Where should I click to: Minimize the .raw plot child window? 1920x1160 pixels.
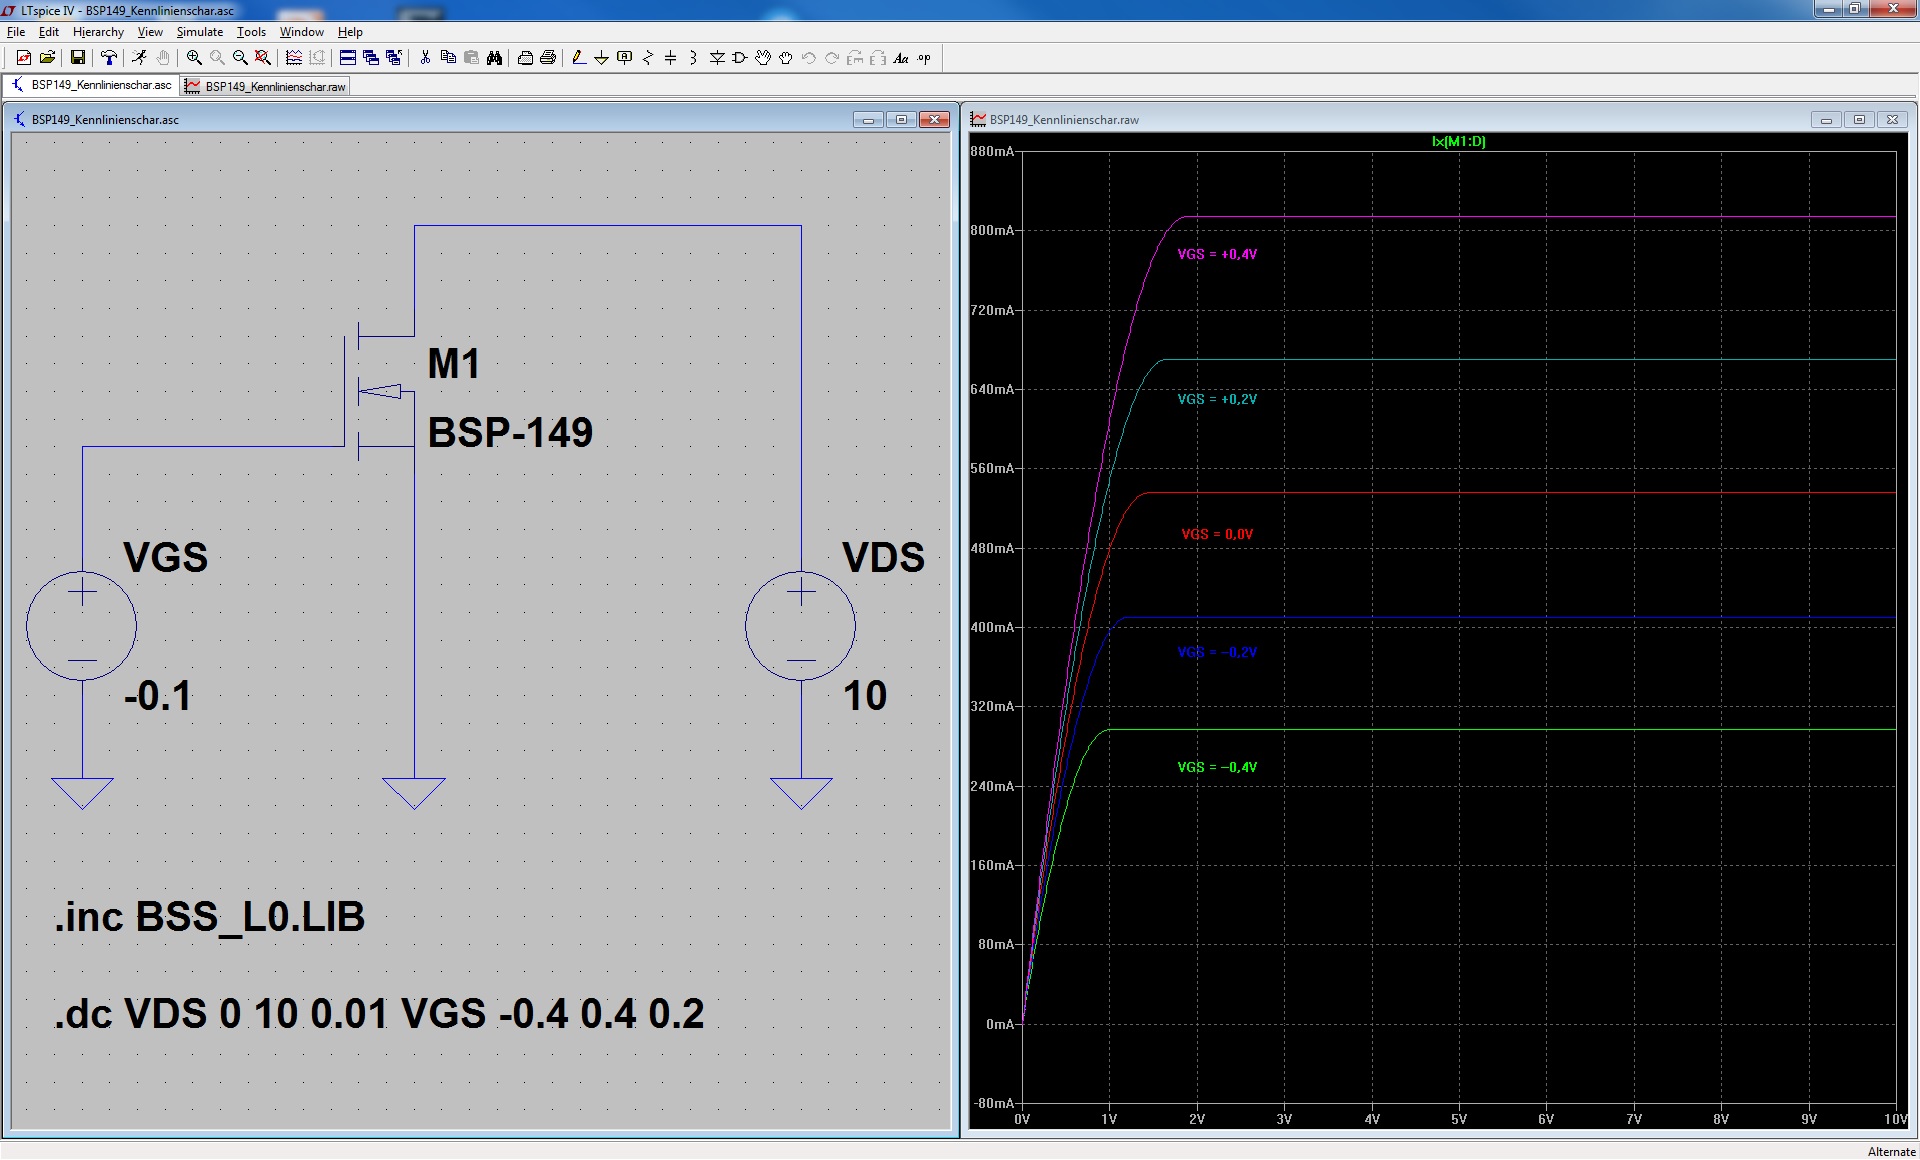pyautogui.click(x=1826, y=120)
